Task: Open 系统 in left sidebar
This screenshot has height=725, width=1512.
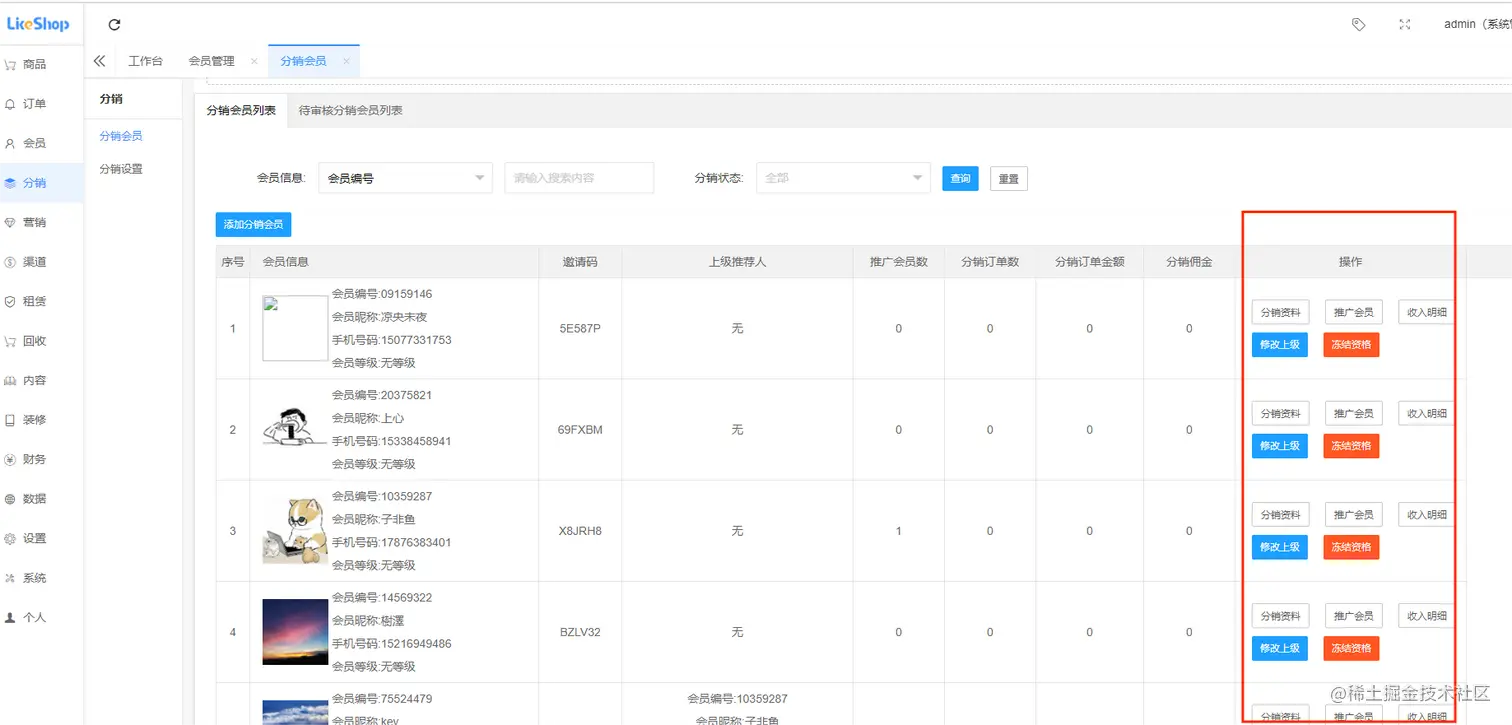Action: pos(34,578)
